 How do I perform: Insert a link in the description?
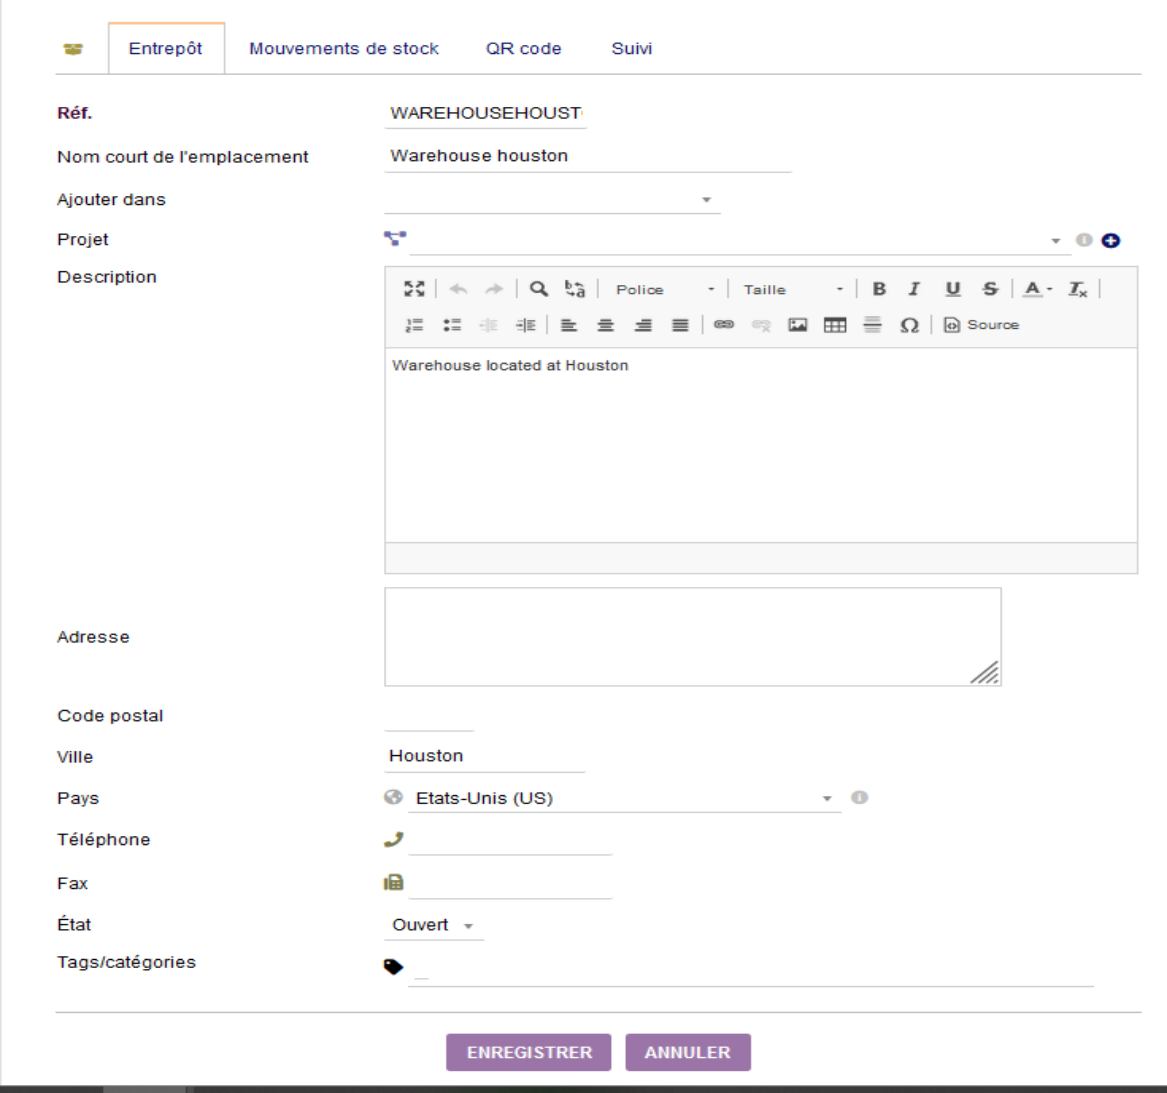coord(724,325)
